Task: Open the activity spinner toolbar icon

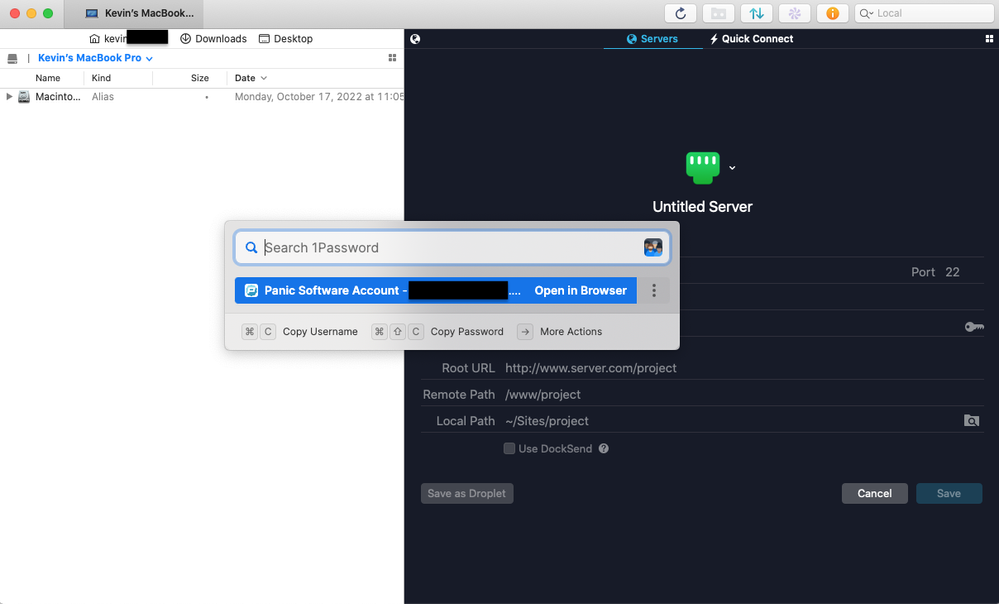Action: point(794,13)
